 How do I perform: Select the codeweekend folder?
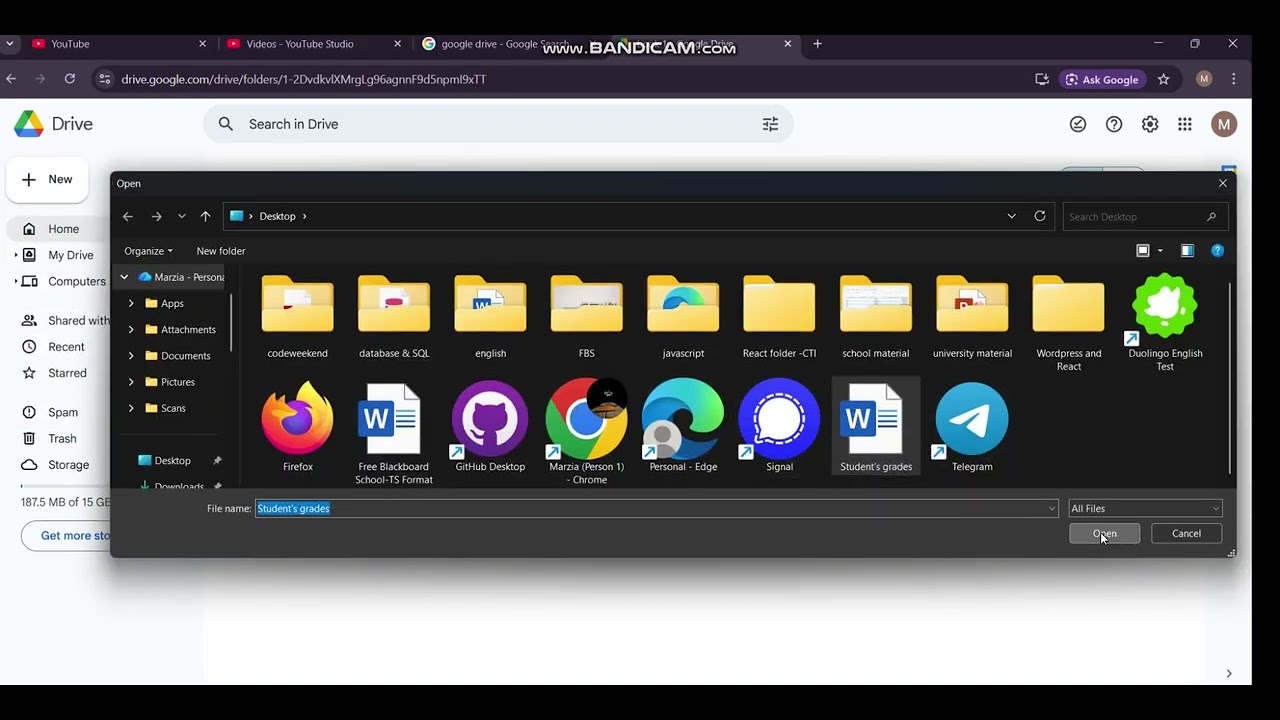click(297, 317)
